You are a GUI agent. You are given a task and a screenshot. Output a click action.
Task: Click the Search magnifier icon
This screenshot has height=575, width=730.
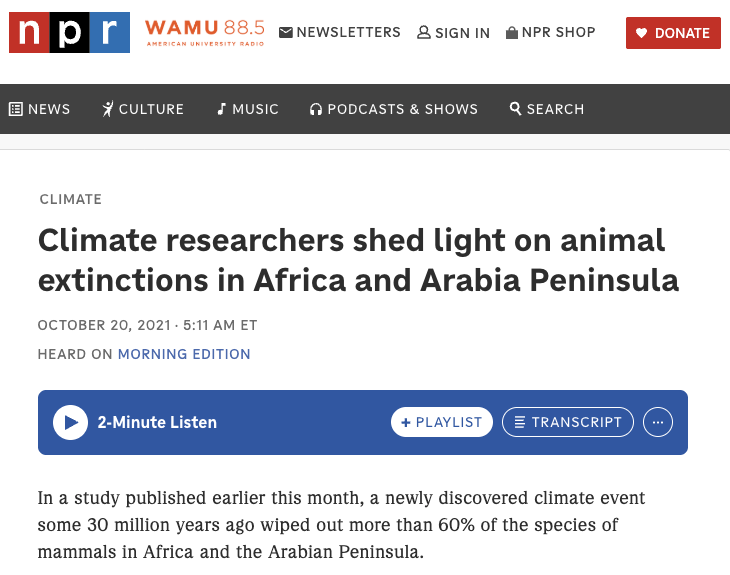click(516, 109)
